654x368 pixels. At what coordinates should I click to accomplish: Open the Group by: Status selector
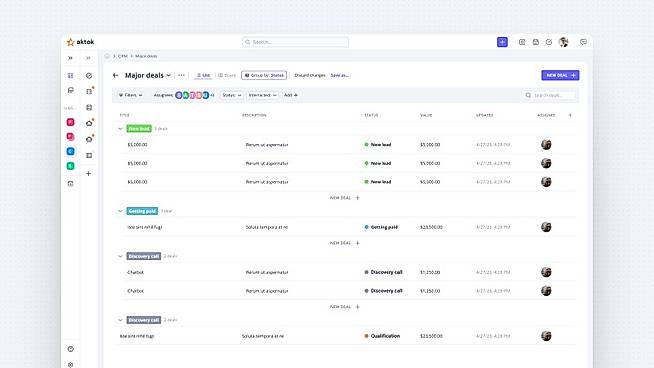tap(264, 76)
